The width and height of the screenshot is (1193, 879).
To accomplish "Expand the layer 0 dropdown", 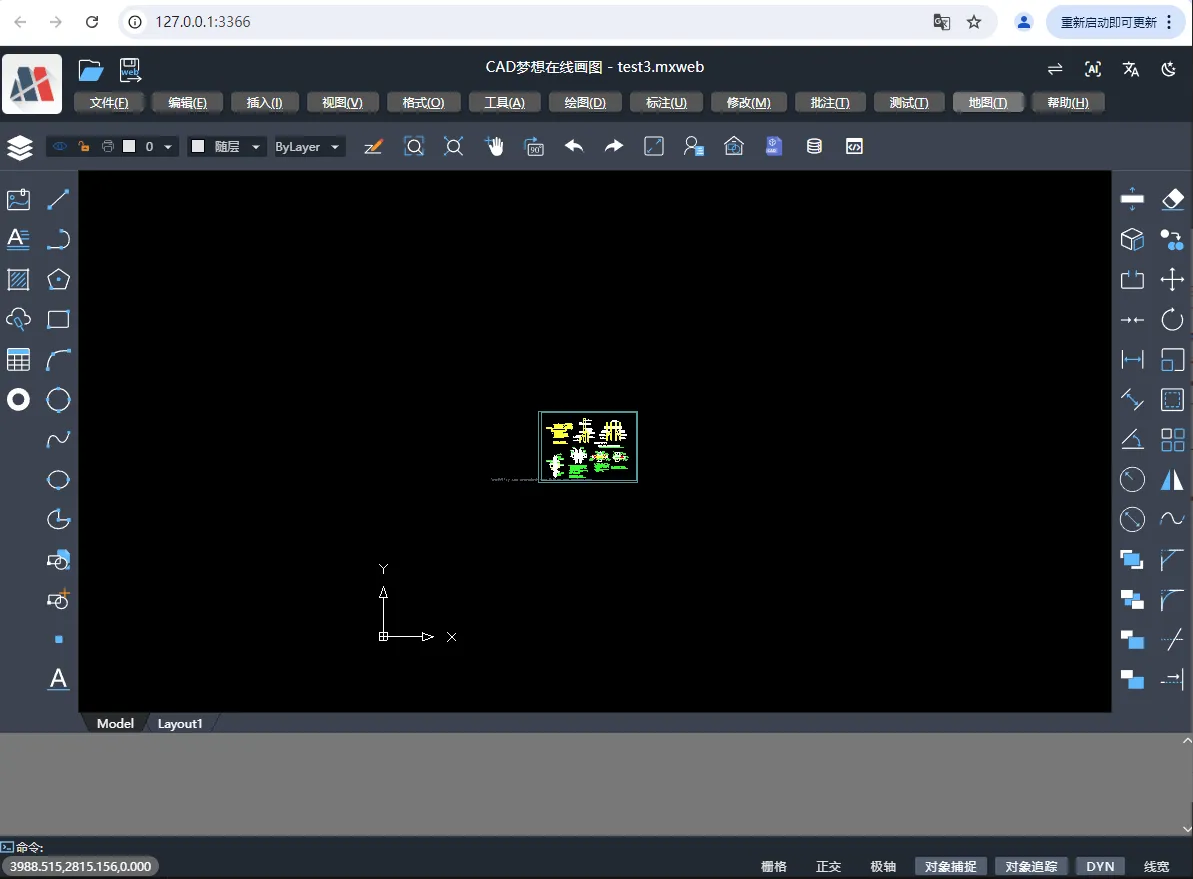I will point(167,147).
